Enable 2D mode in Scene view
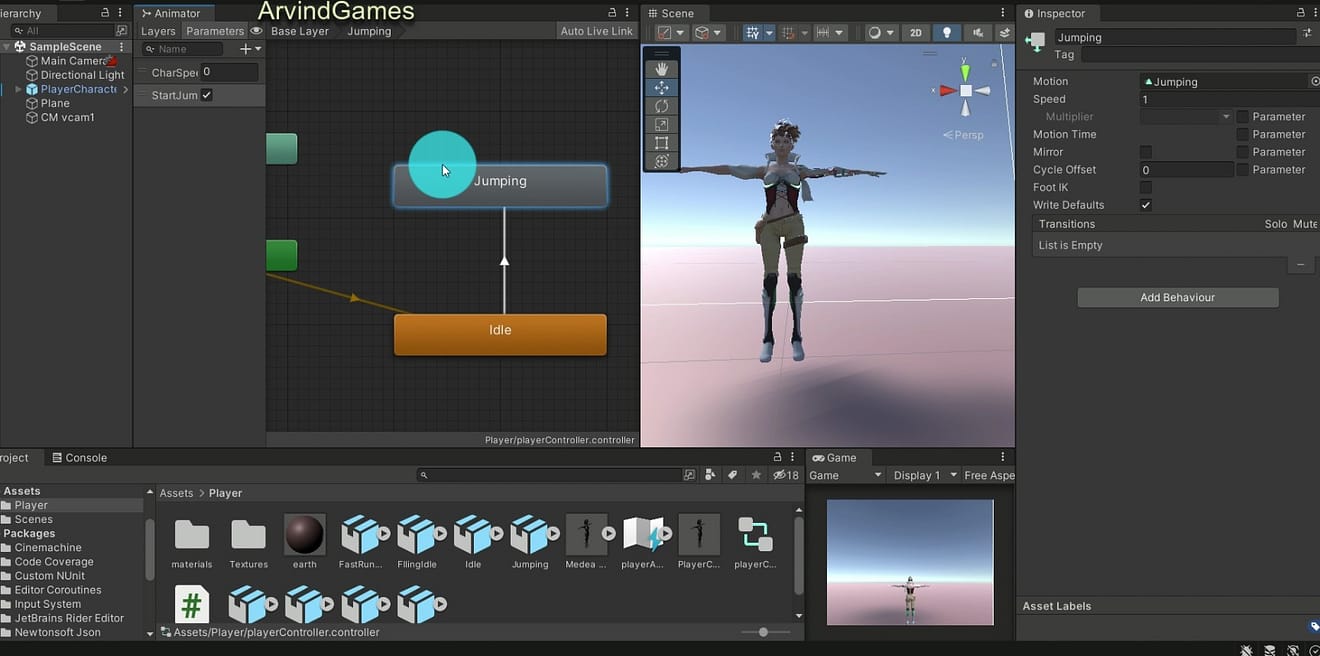1320x656 pixels. (x=915, y=32)
